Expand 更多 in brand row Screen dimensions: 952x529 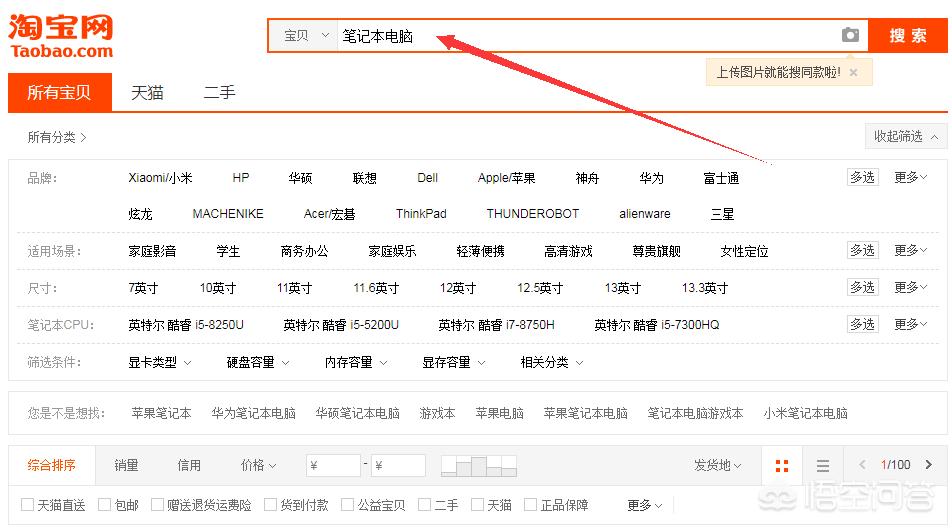[910, 177]
